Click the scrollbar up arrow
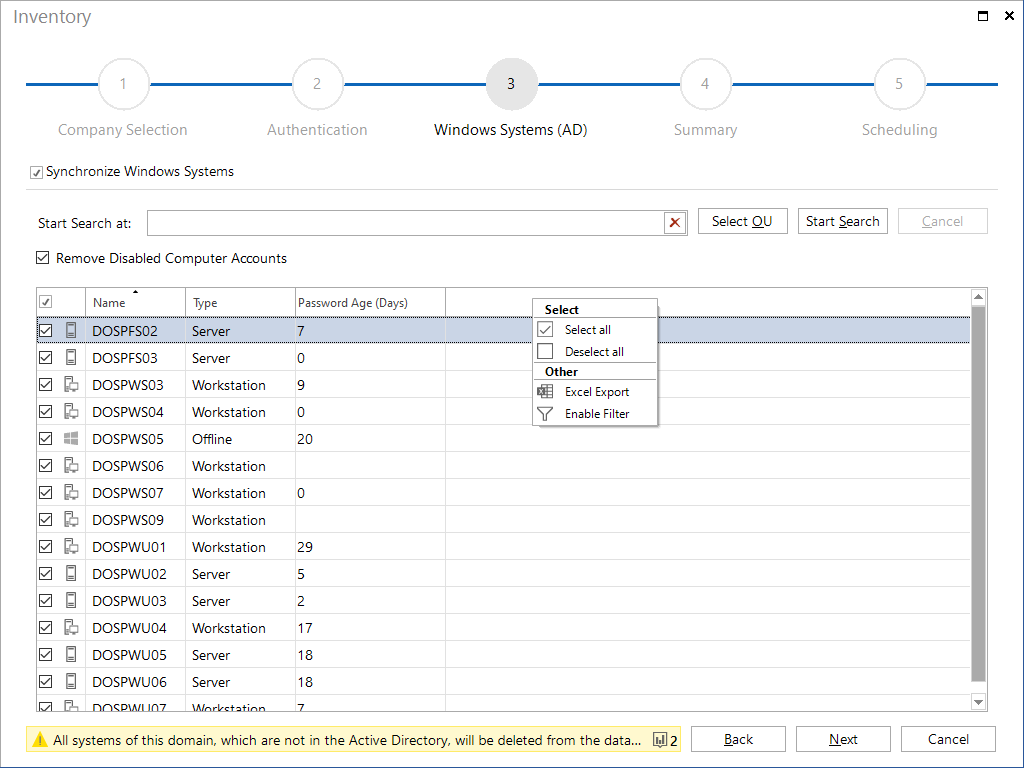This screenshot has width=1024, height=768. 978,297
